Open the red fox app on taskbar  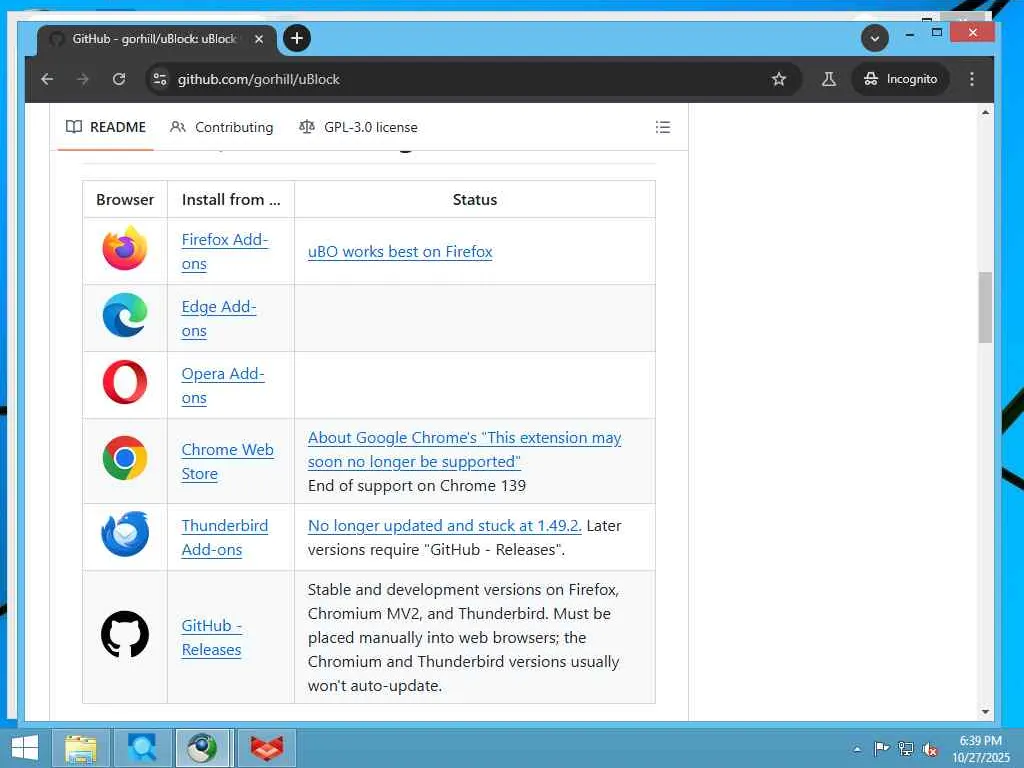click(266, 748)
